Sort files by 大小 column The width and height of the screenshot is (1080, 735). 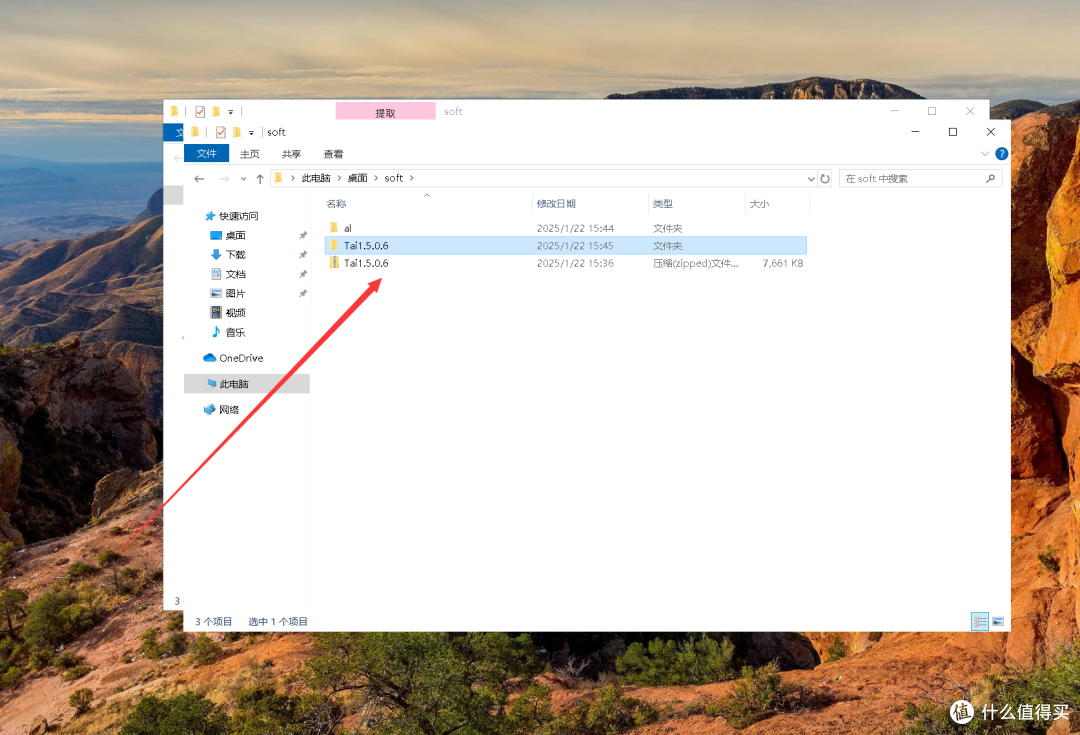759,204
